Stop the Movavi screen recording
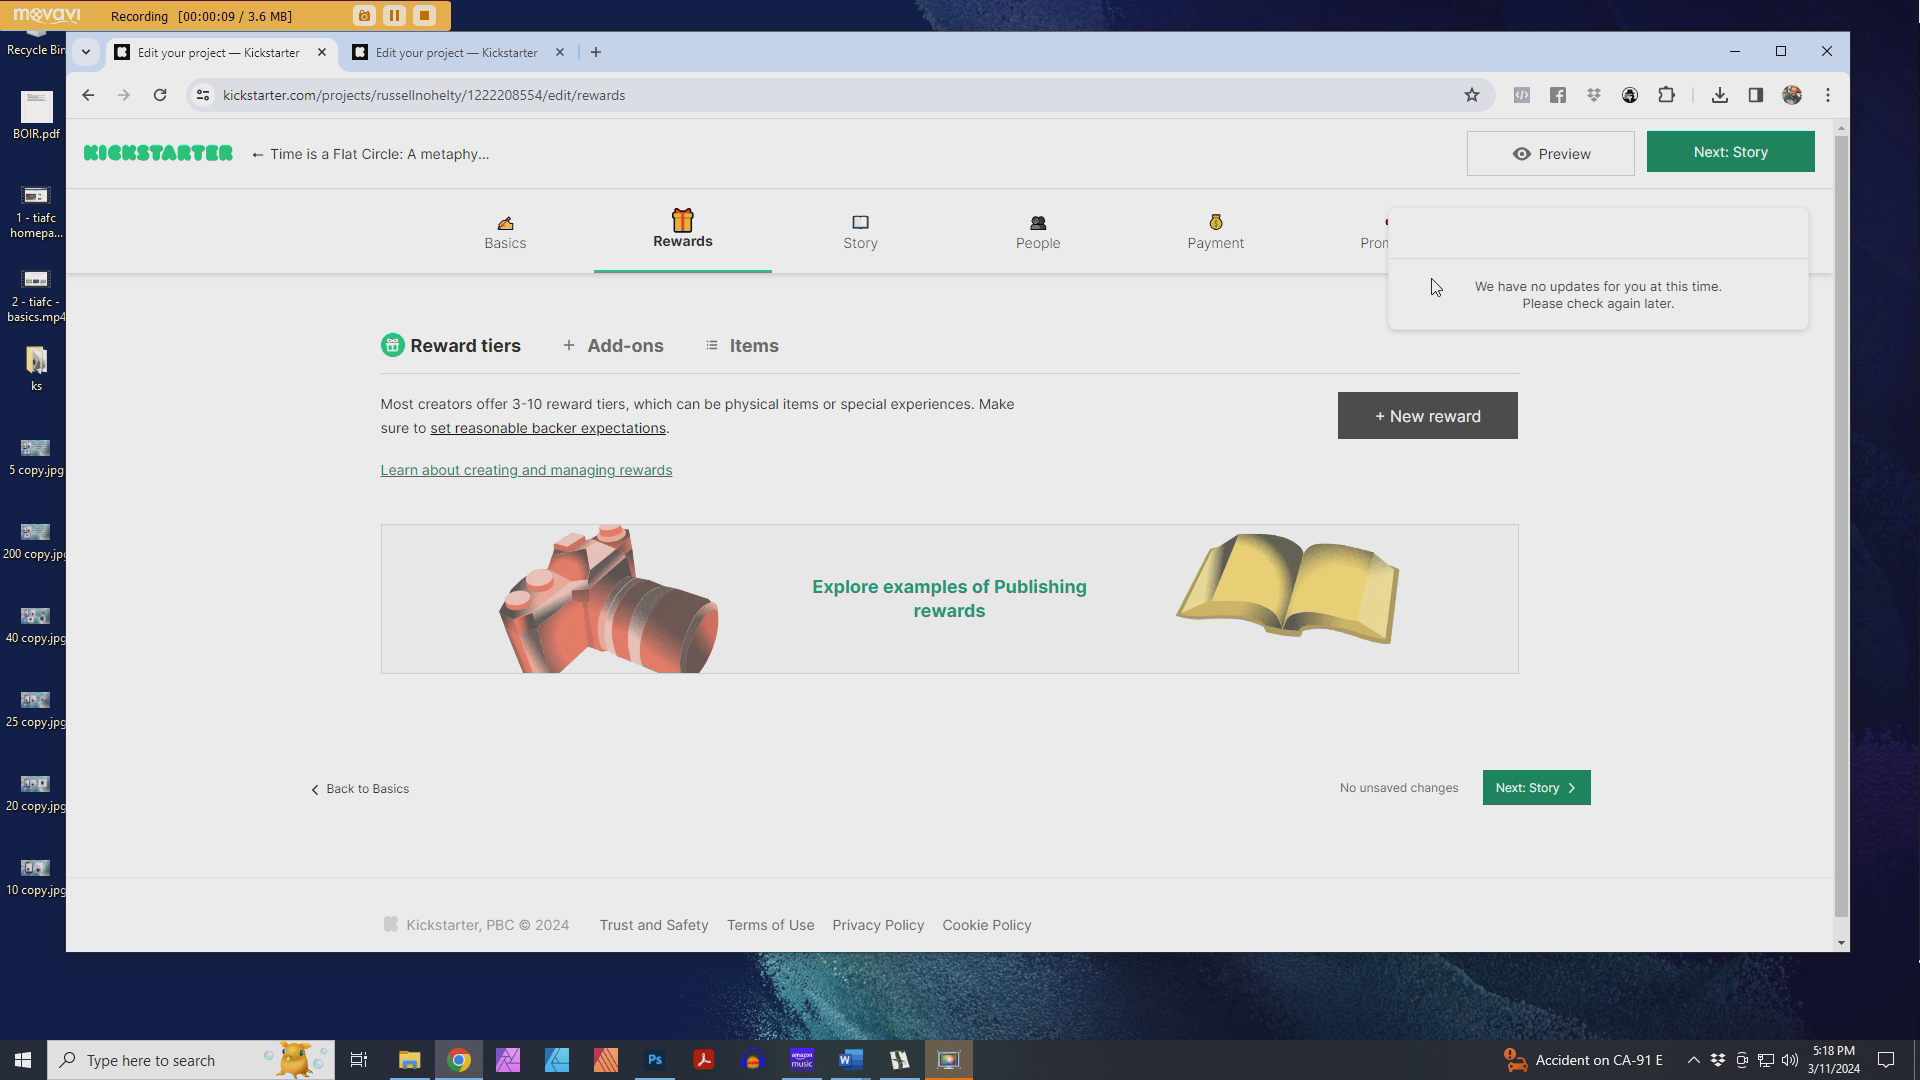 424,15
